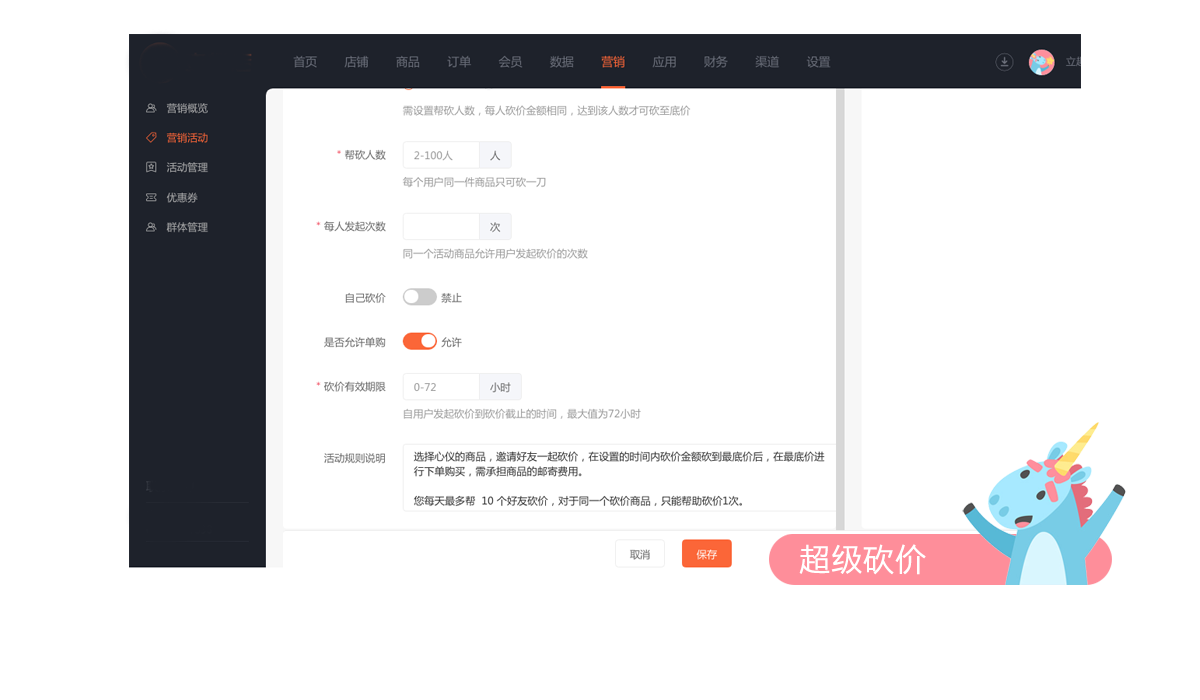Screen dimensions: 1200x700
Task: Click the 取消 button
Action: [x=639, y=554]
